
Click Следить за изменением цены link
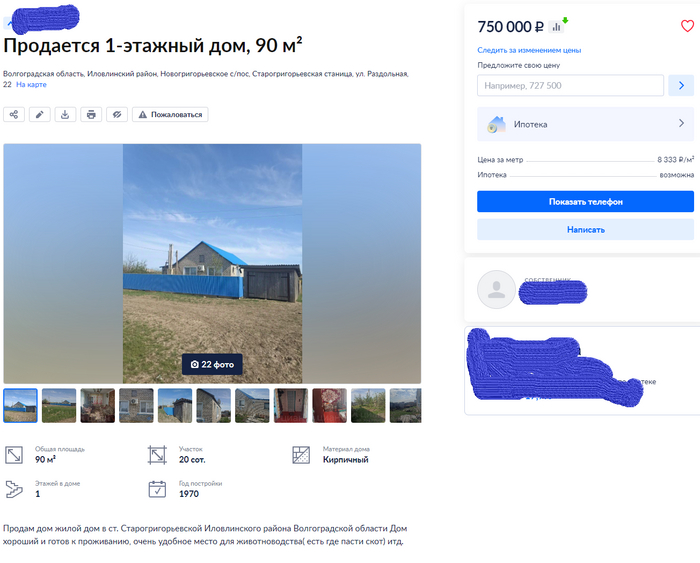(529, 50)
